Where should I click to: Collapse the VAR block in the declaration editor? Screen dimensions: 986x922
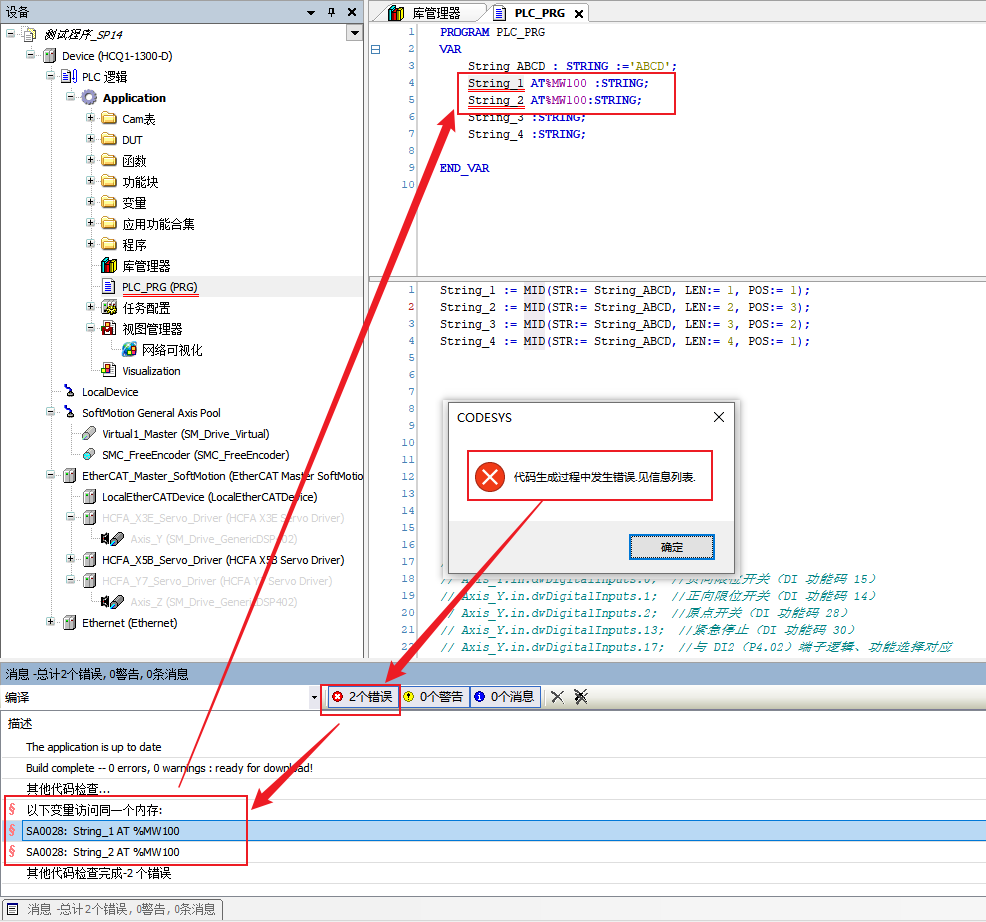point(375,49)
